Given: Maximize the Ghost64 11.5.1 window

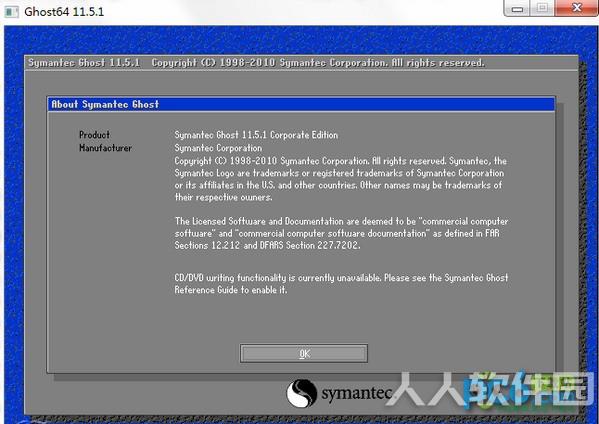Looking at the screenshot, I should 542,8.
